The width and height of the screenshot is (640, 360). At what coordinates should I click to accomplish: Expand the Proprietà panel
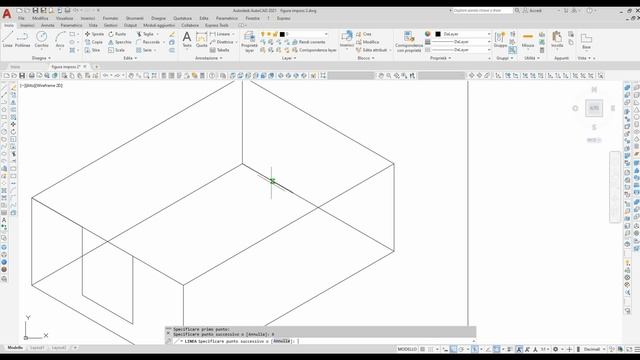pyautogui.click(x=440, y=58)
